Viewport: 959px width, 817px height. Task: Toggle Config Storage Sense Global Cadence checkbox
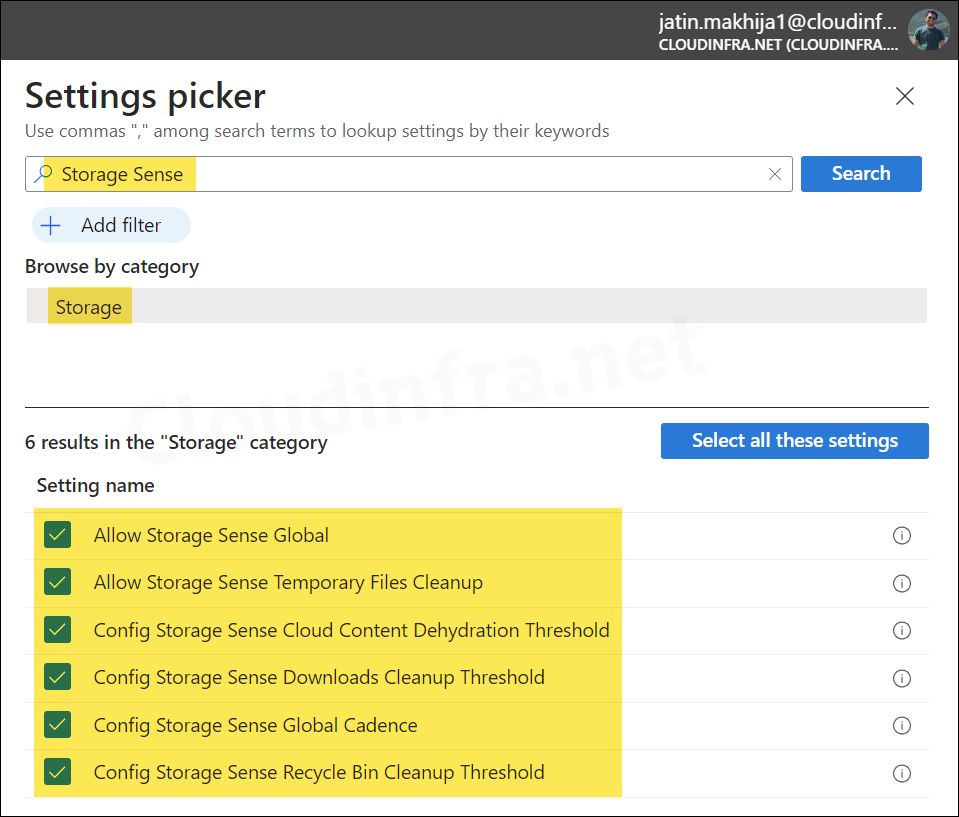click(x=58, y=725)
